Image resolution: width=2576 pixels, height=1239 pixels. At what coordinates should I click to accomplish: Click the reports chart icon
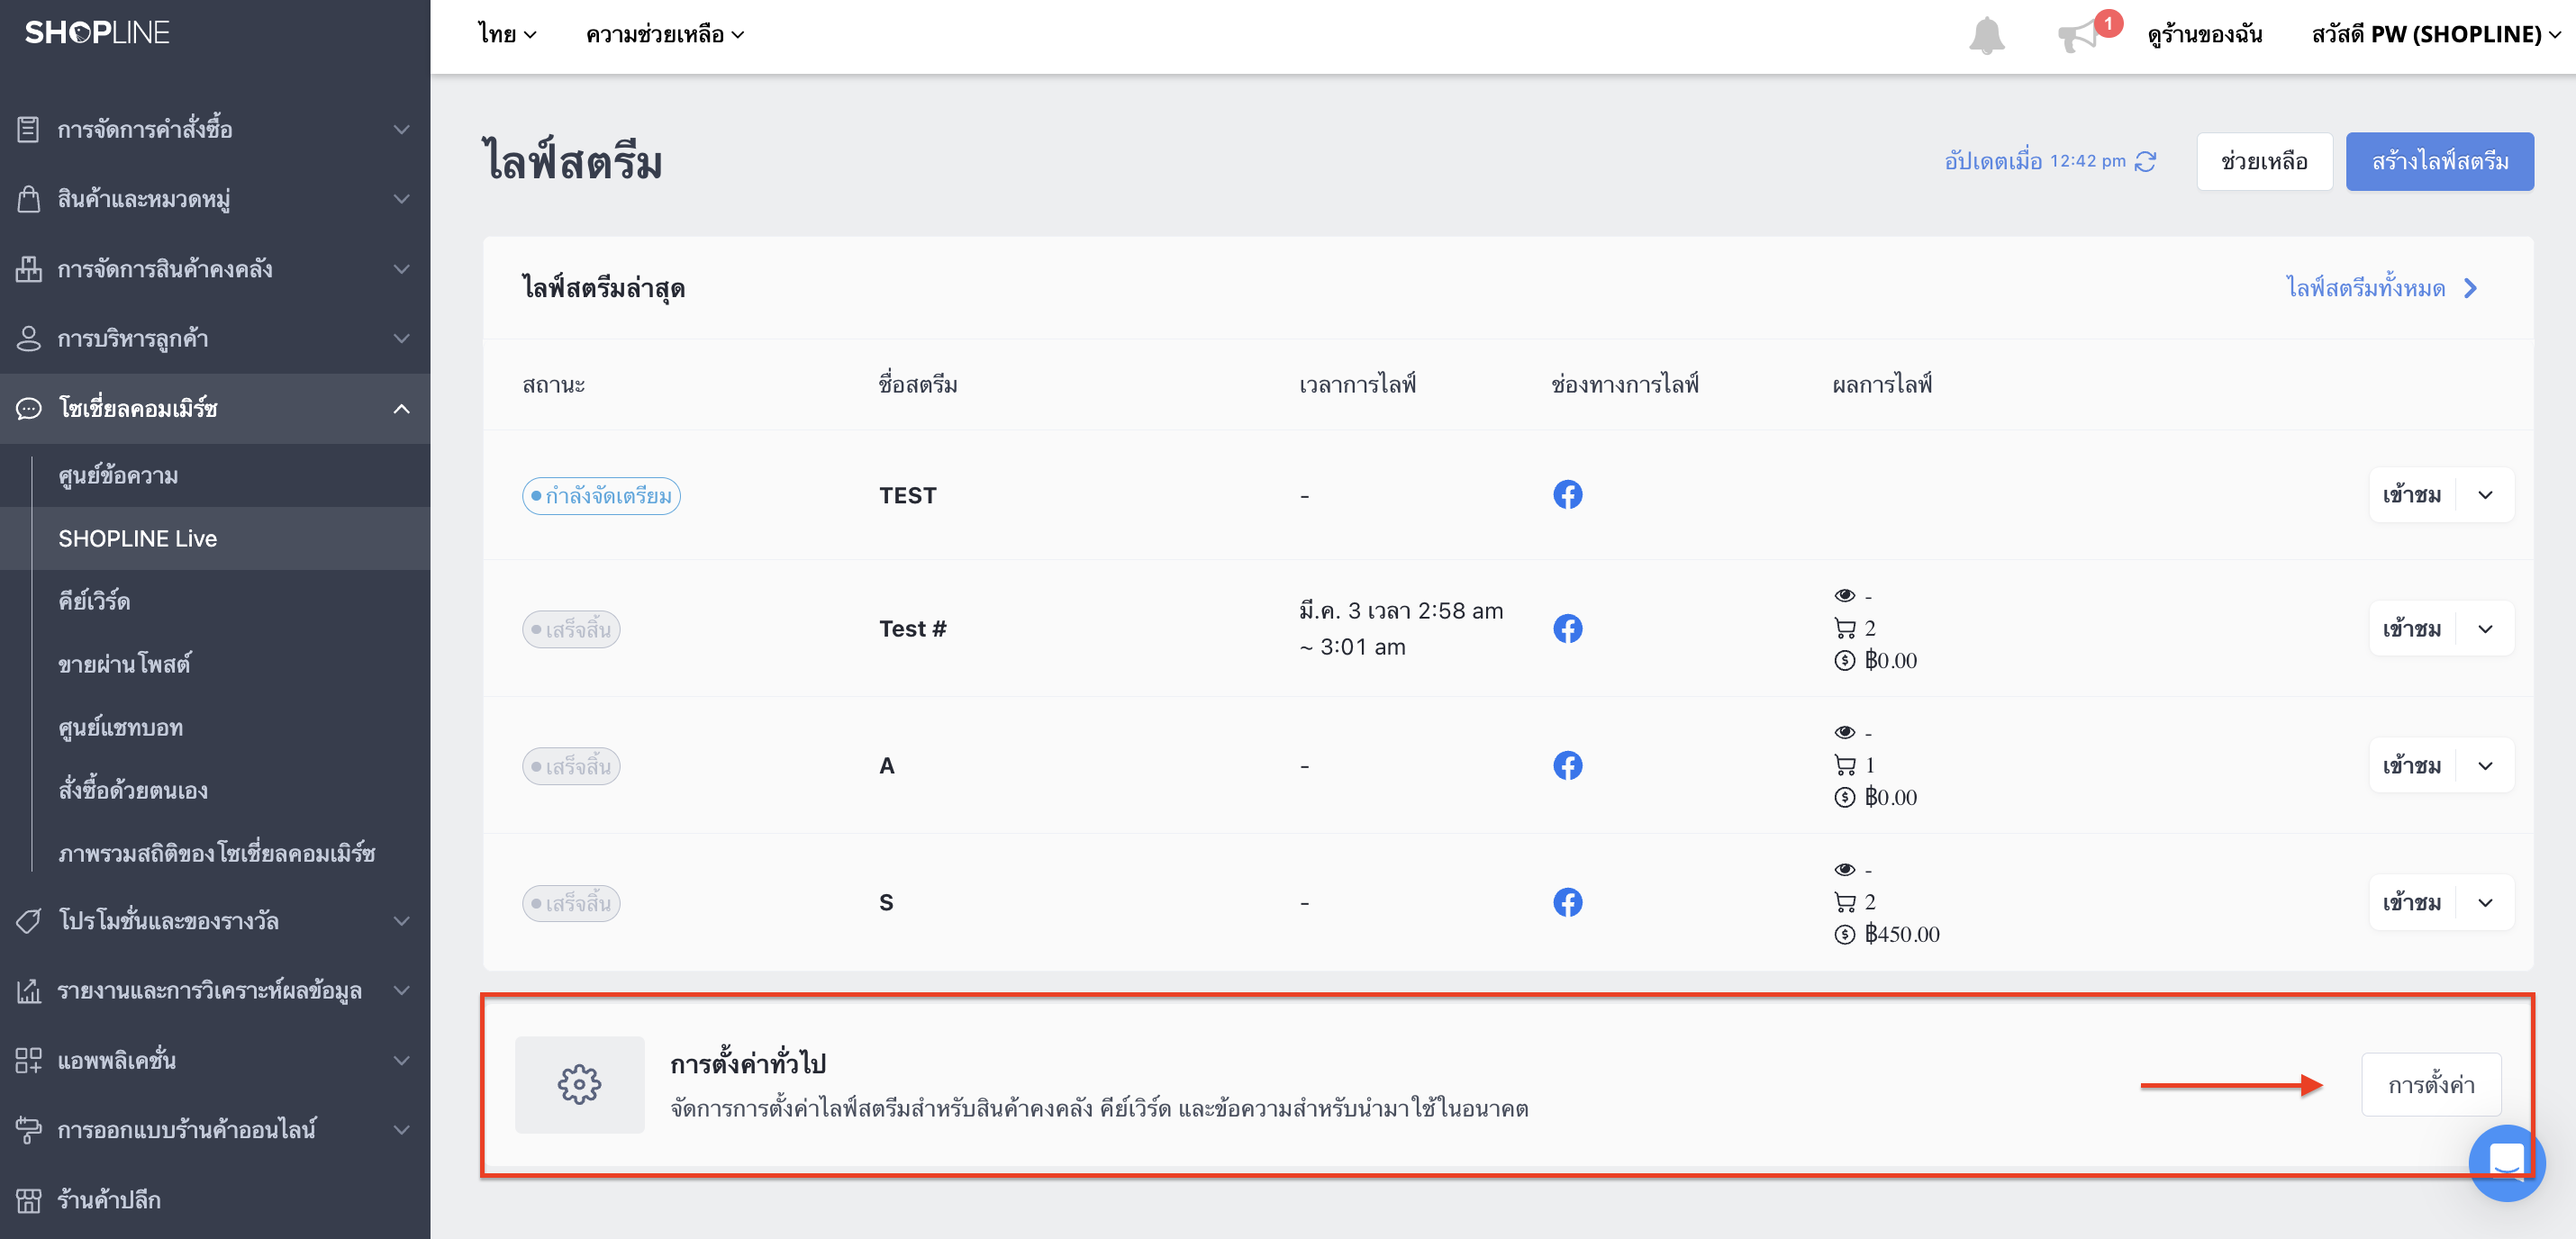(x=28, y=991)
